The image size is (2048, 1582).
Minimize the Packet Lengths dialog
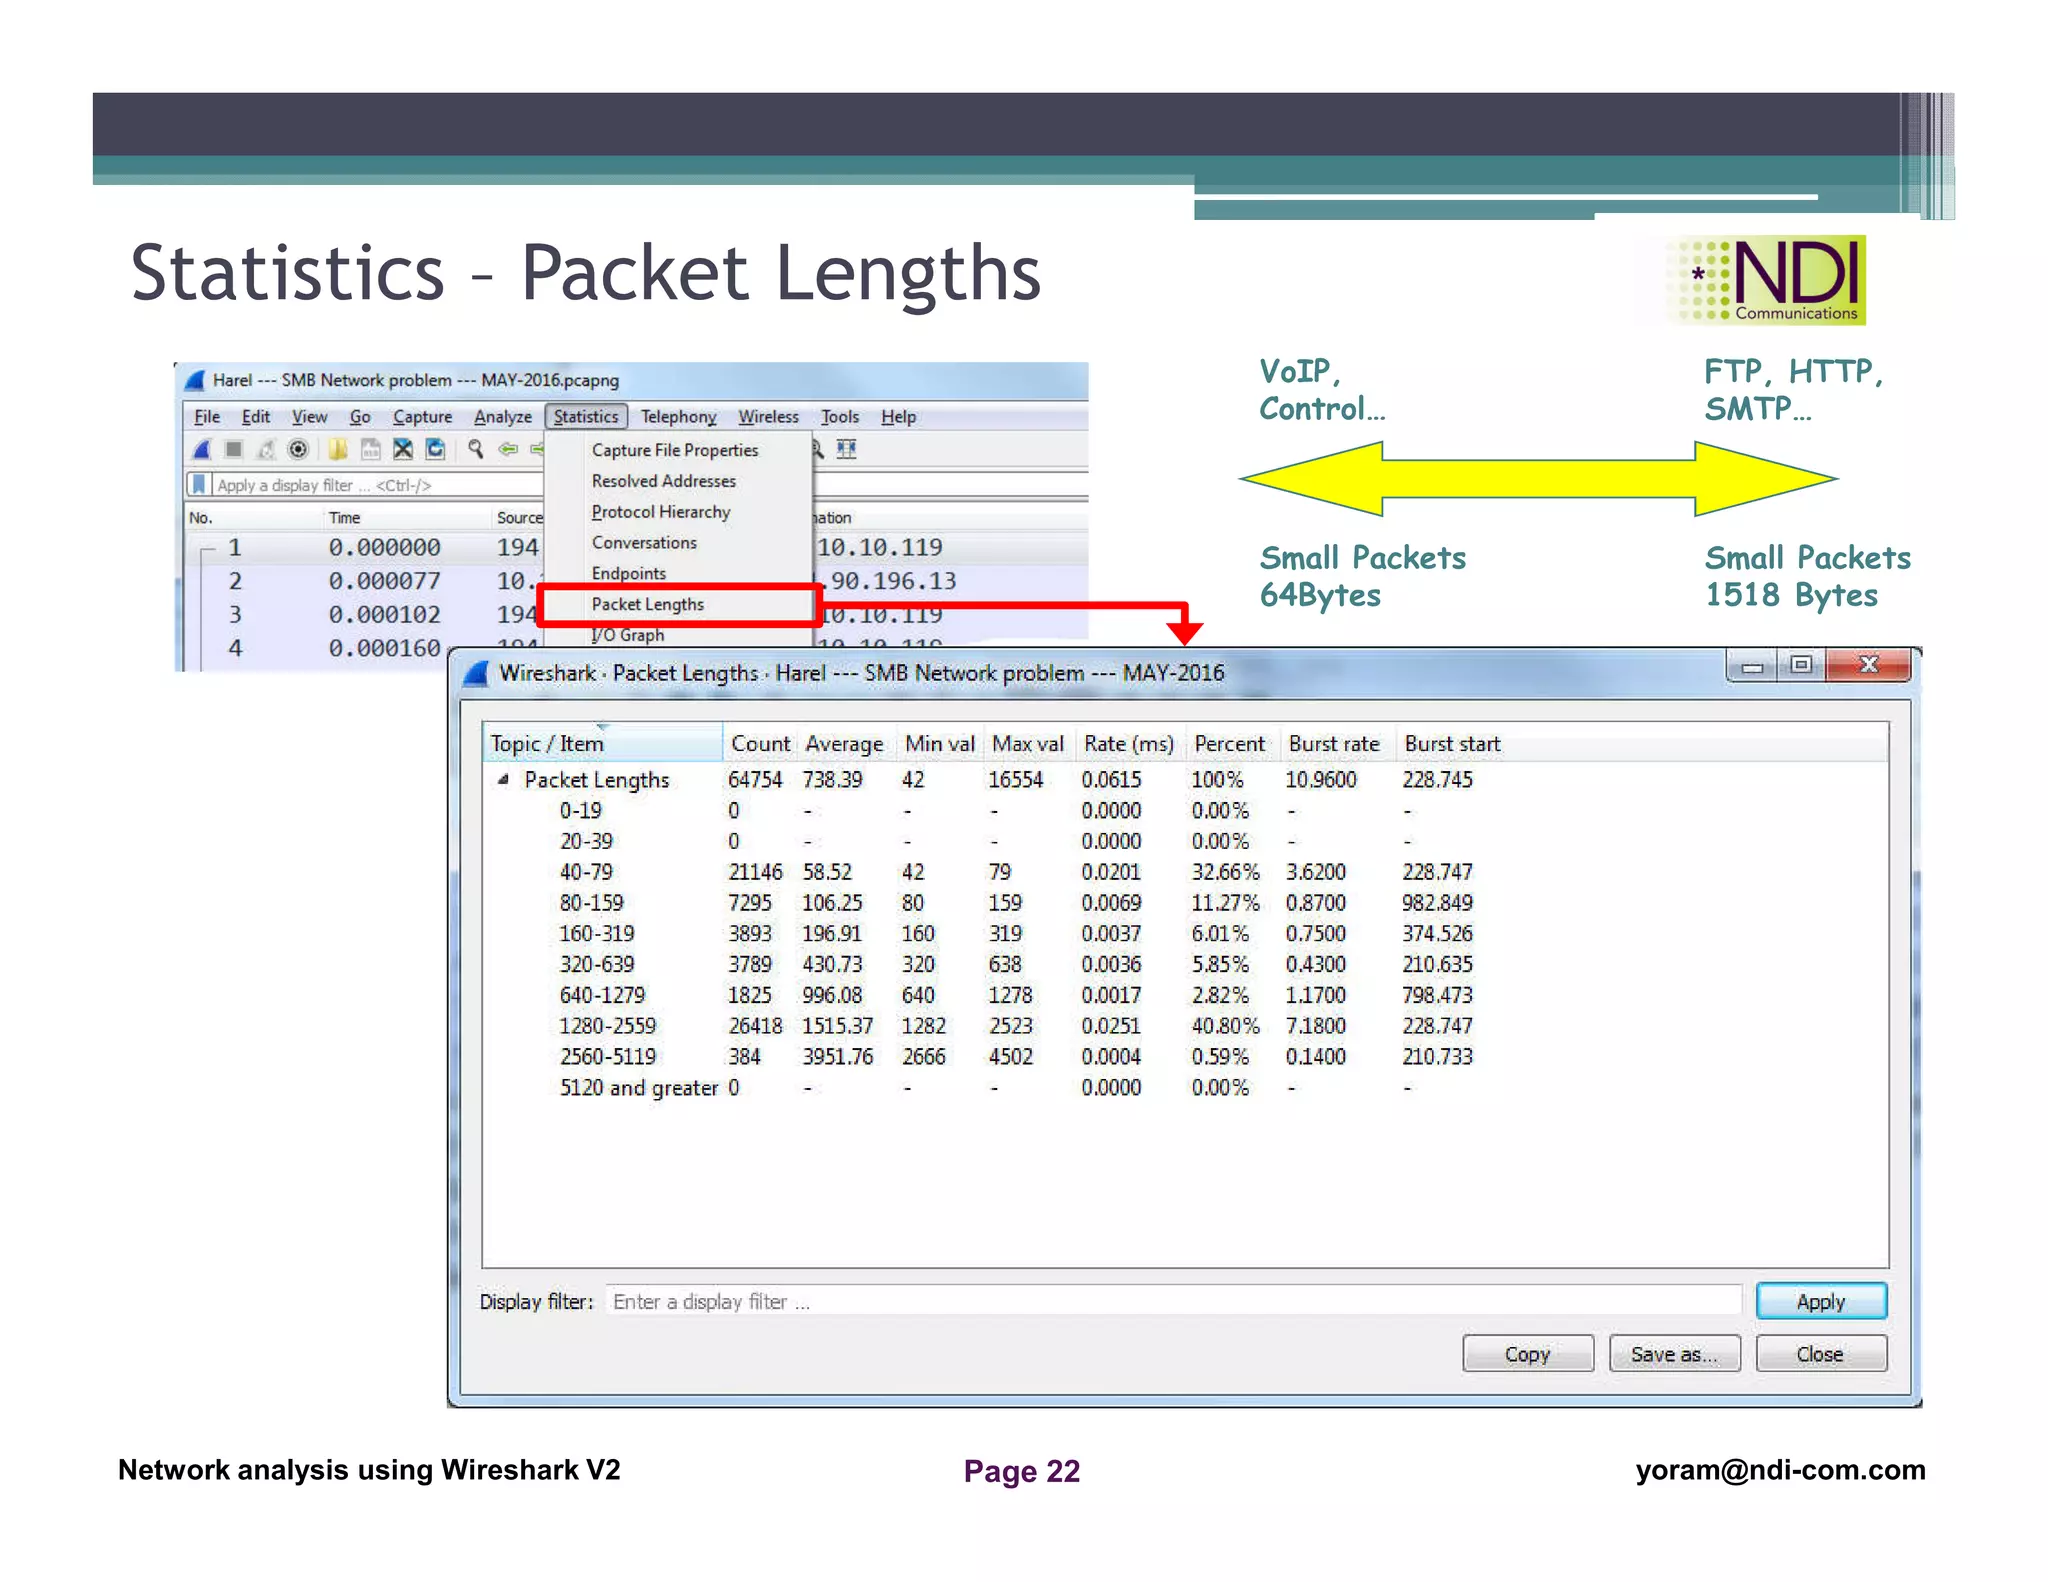[1752, 666]
